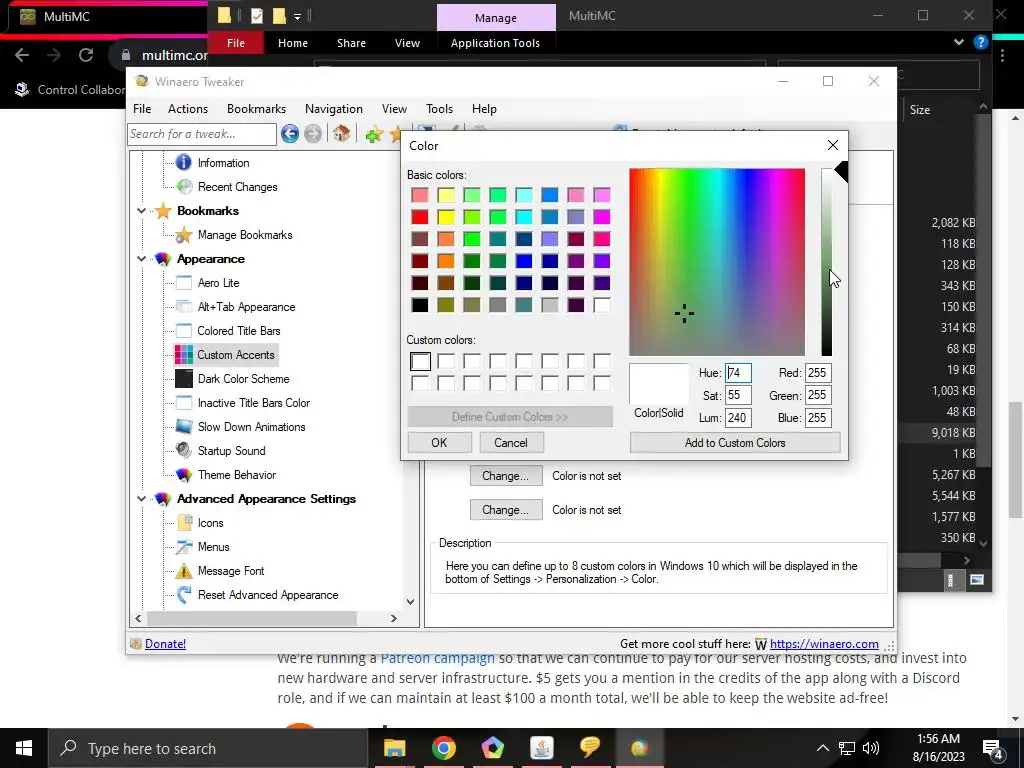Click the Green value field
The image size is (1024, 768).
tap(818, 395)
